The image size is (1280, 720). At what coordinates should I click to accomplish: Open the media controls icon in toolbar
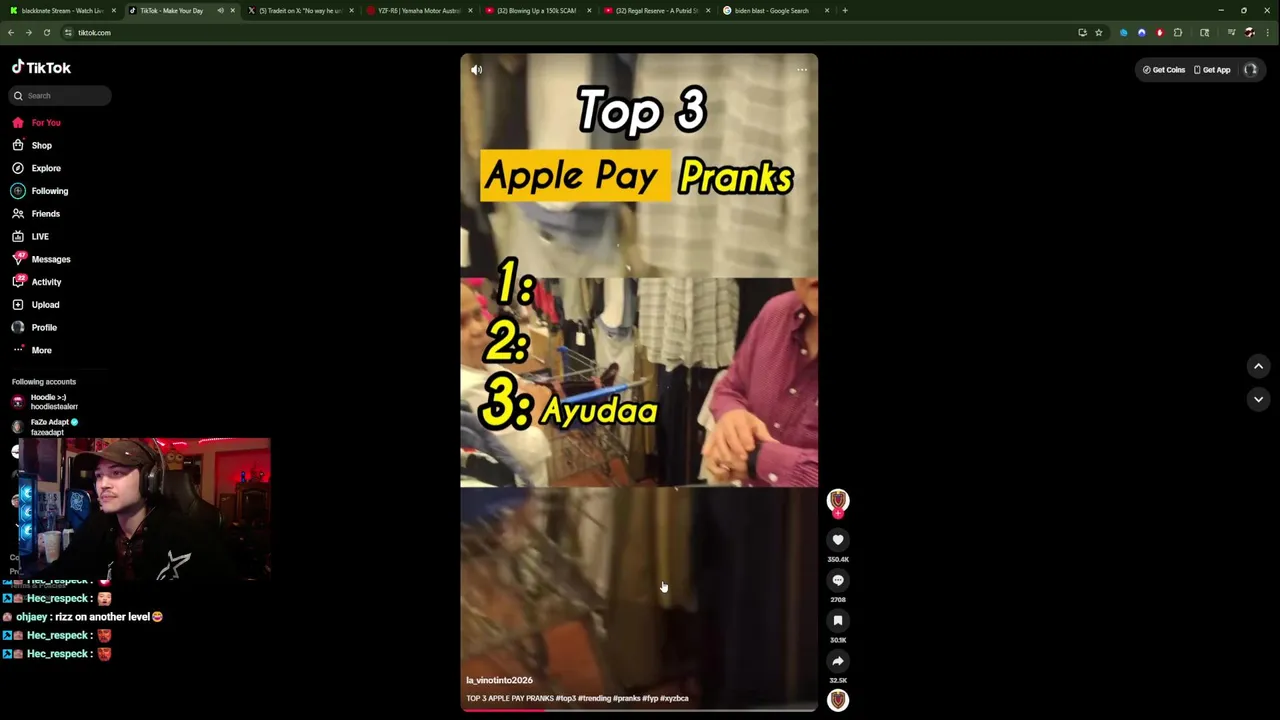pyautogui.click(x=1231, y=33)
